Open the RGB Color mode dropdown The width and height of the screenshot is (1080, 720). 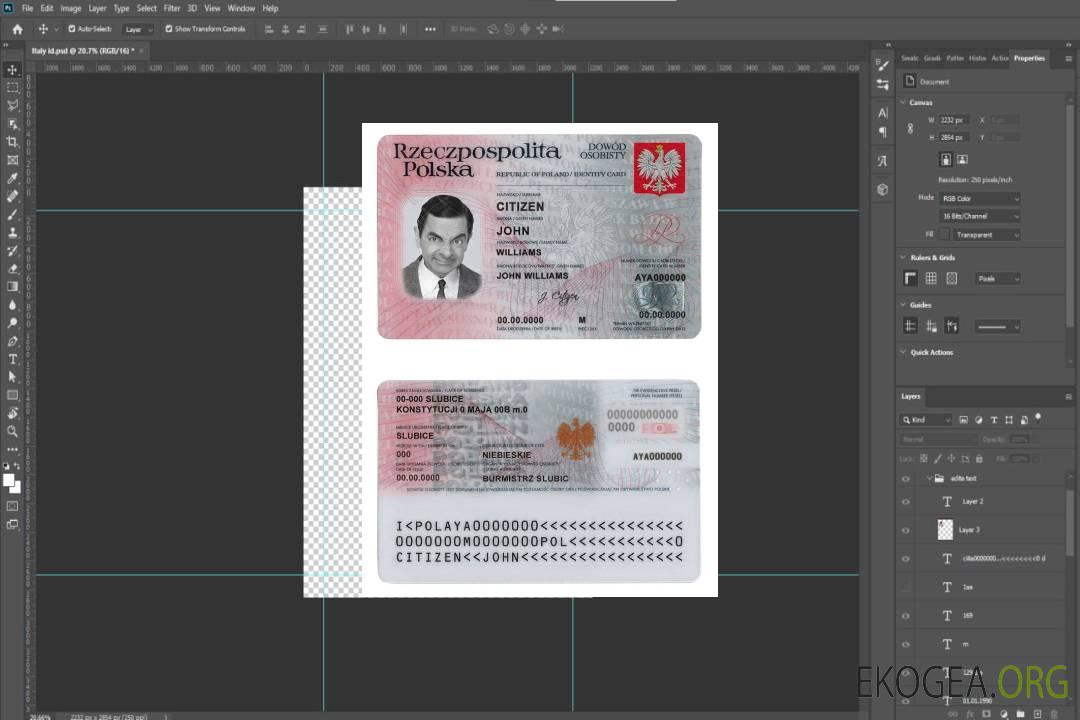pyautogui.click(x=979, y=198)
